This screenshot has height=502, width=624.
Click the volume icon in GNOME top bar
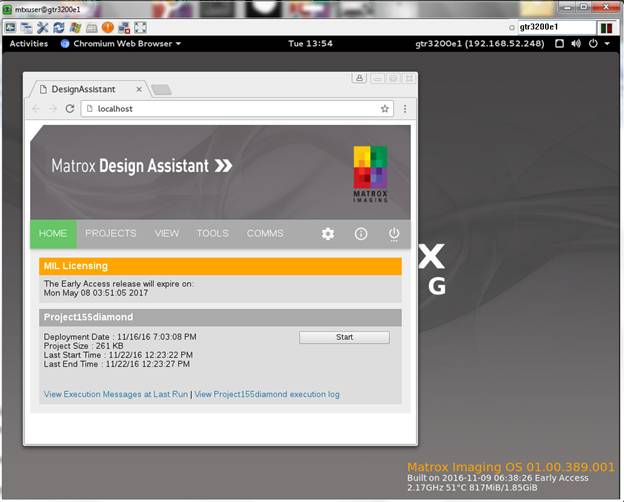pos(576,43)
